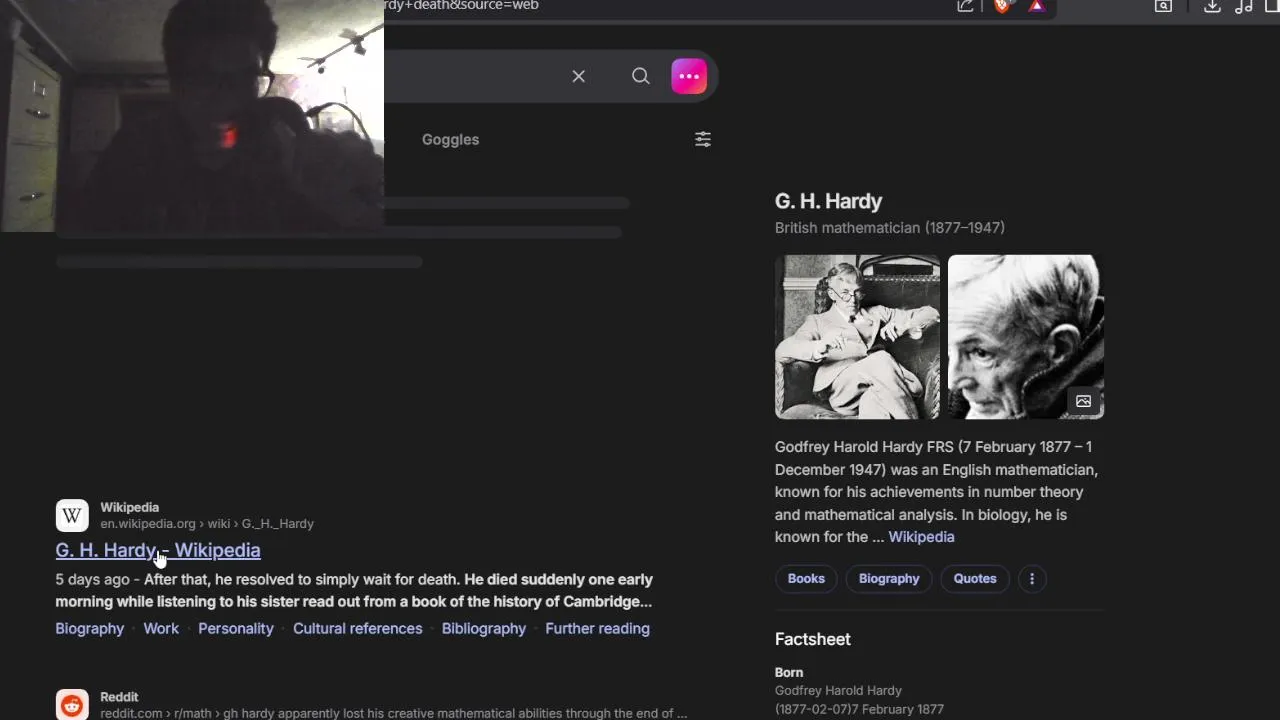Open the pink AI answer button
This screenshot has height=720, width=1280.
point(689,76)
